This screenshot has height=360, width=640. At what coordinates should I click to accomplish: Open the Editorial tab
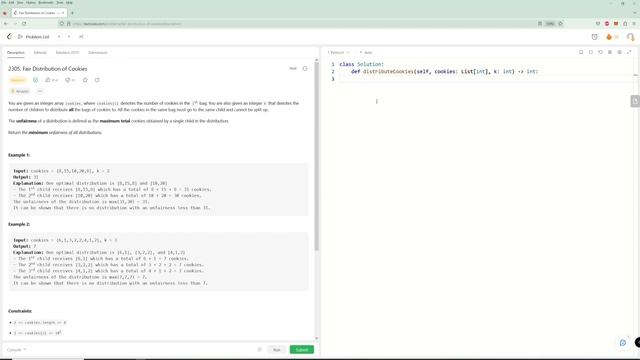coord(40,53)
